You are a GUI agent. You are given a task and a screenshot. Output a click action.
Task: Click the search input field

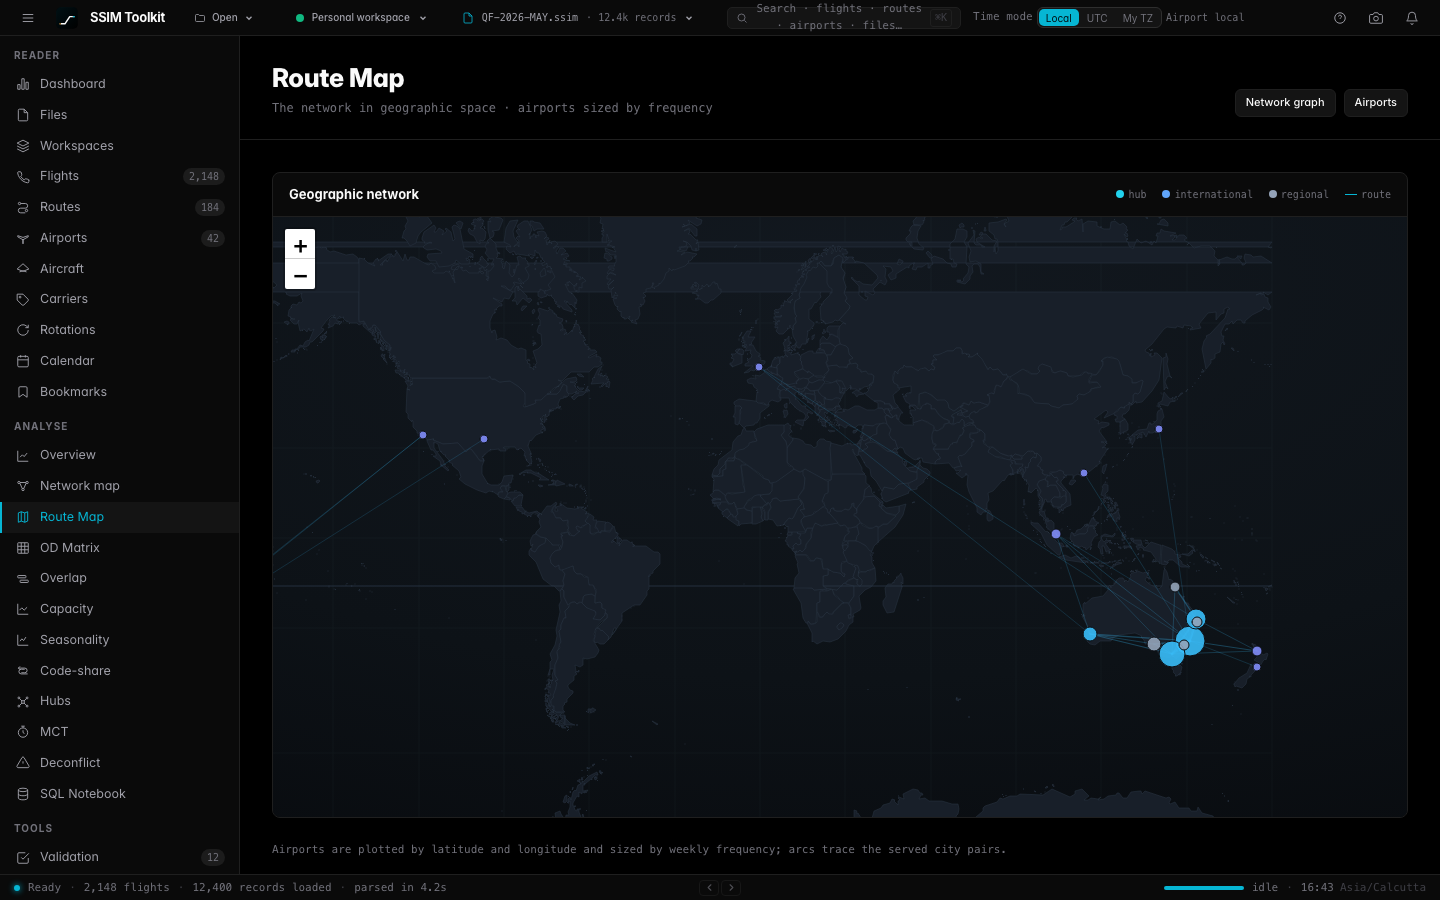844,18
